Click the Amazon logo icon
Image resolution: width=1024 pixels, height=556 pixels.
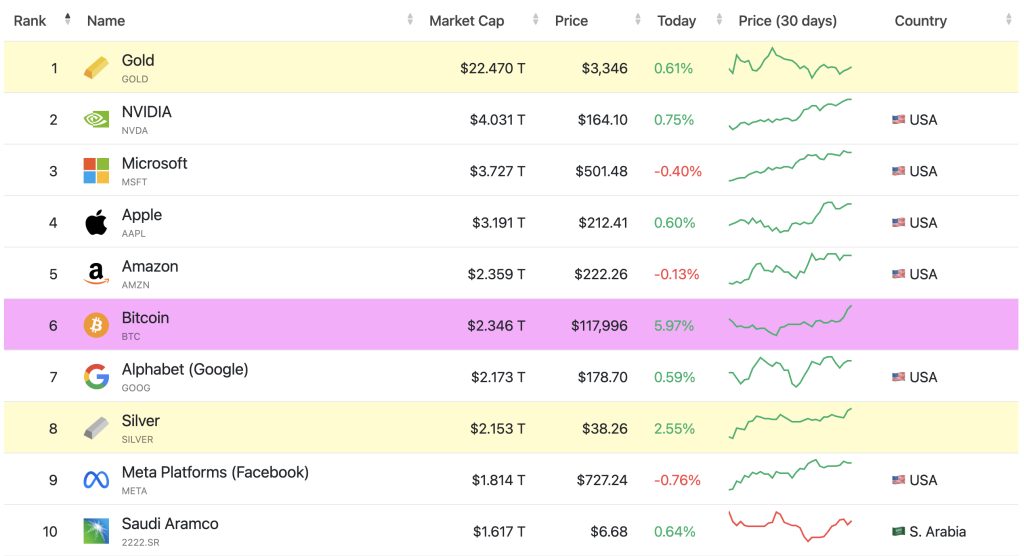pyautogui.click(x=96, y=274)
